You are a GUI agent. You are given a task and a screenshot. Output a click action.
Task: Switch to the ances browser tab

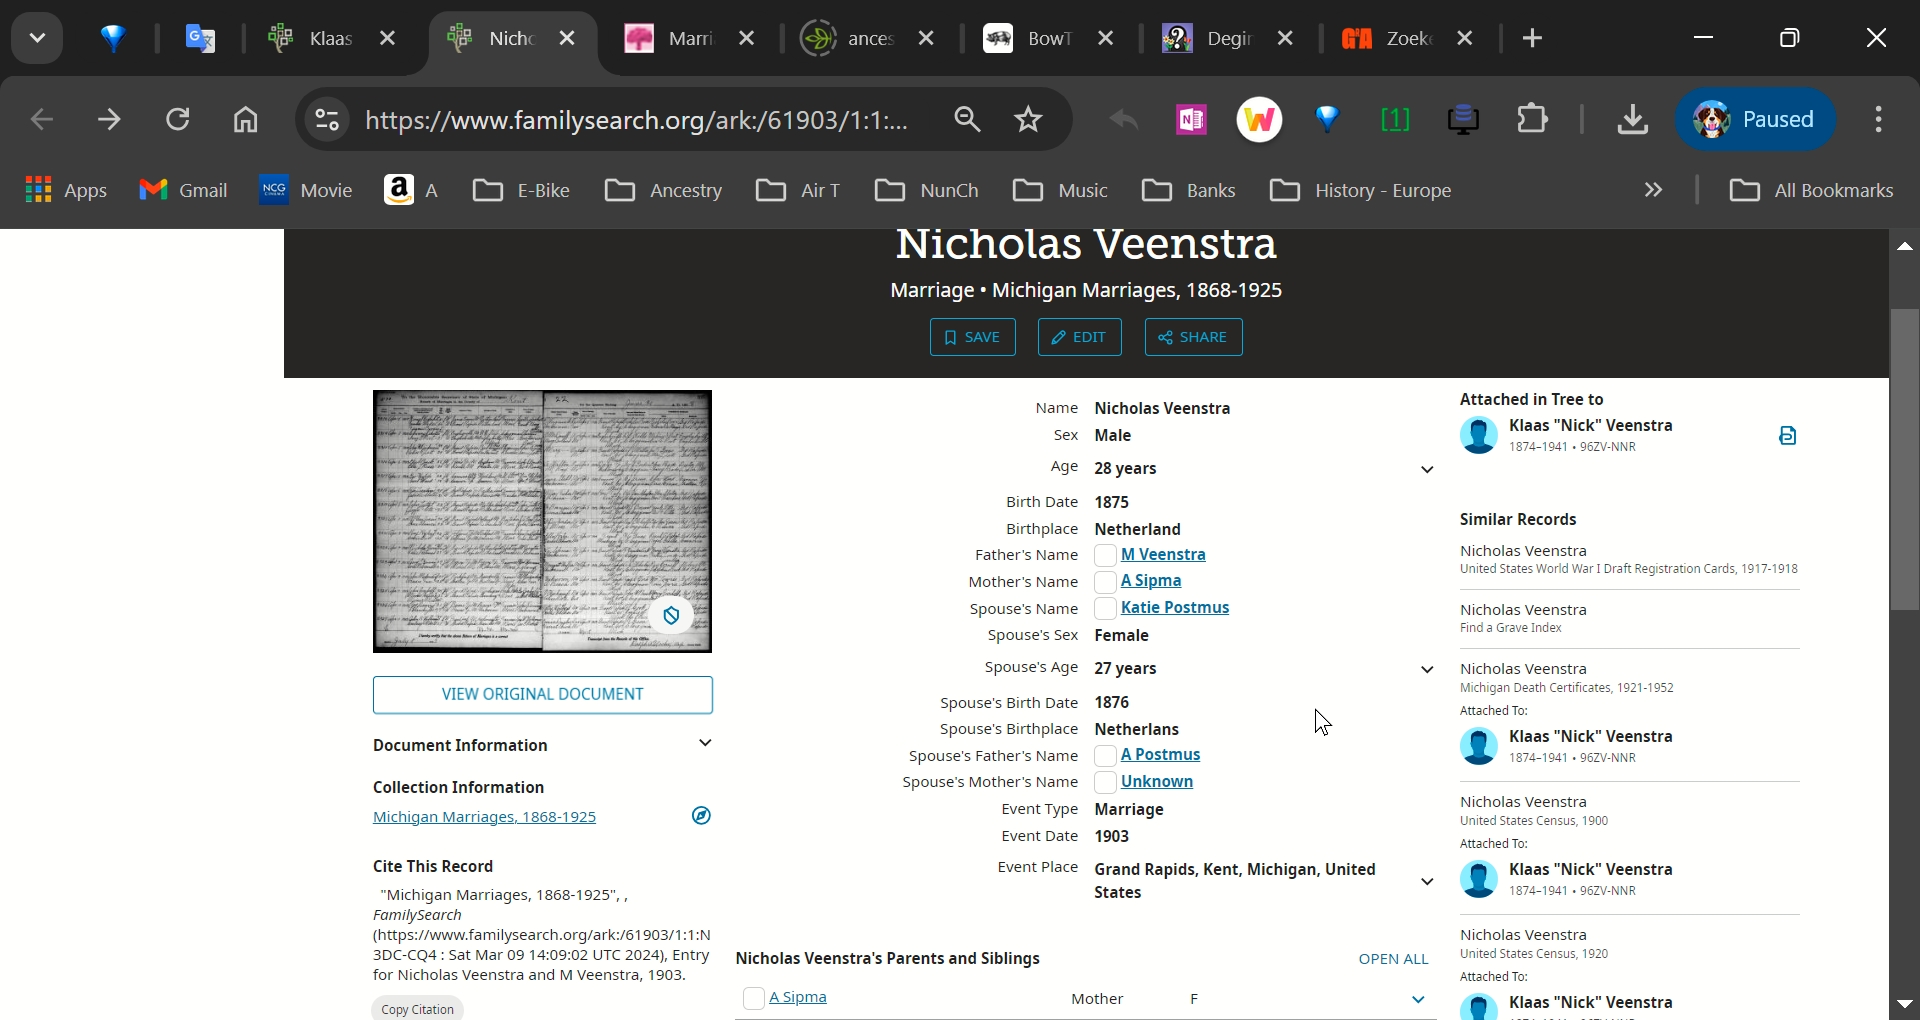(x=870, y=39)
